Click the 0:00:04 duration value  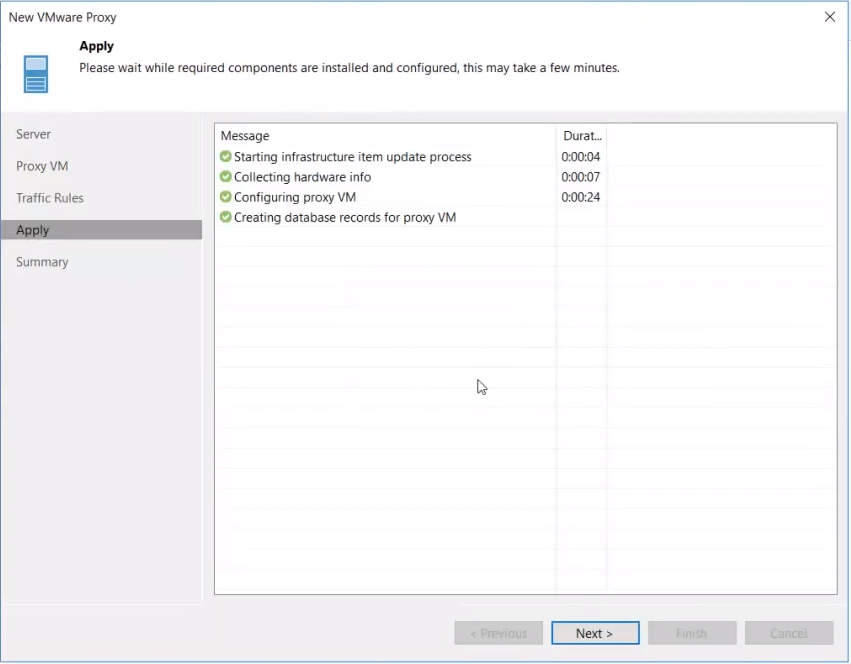click(580, 156)
